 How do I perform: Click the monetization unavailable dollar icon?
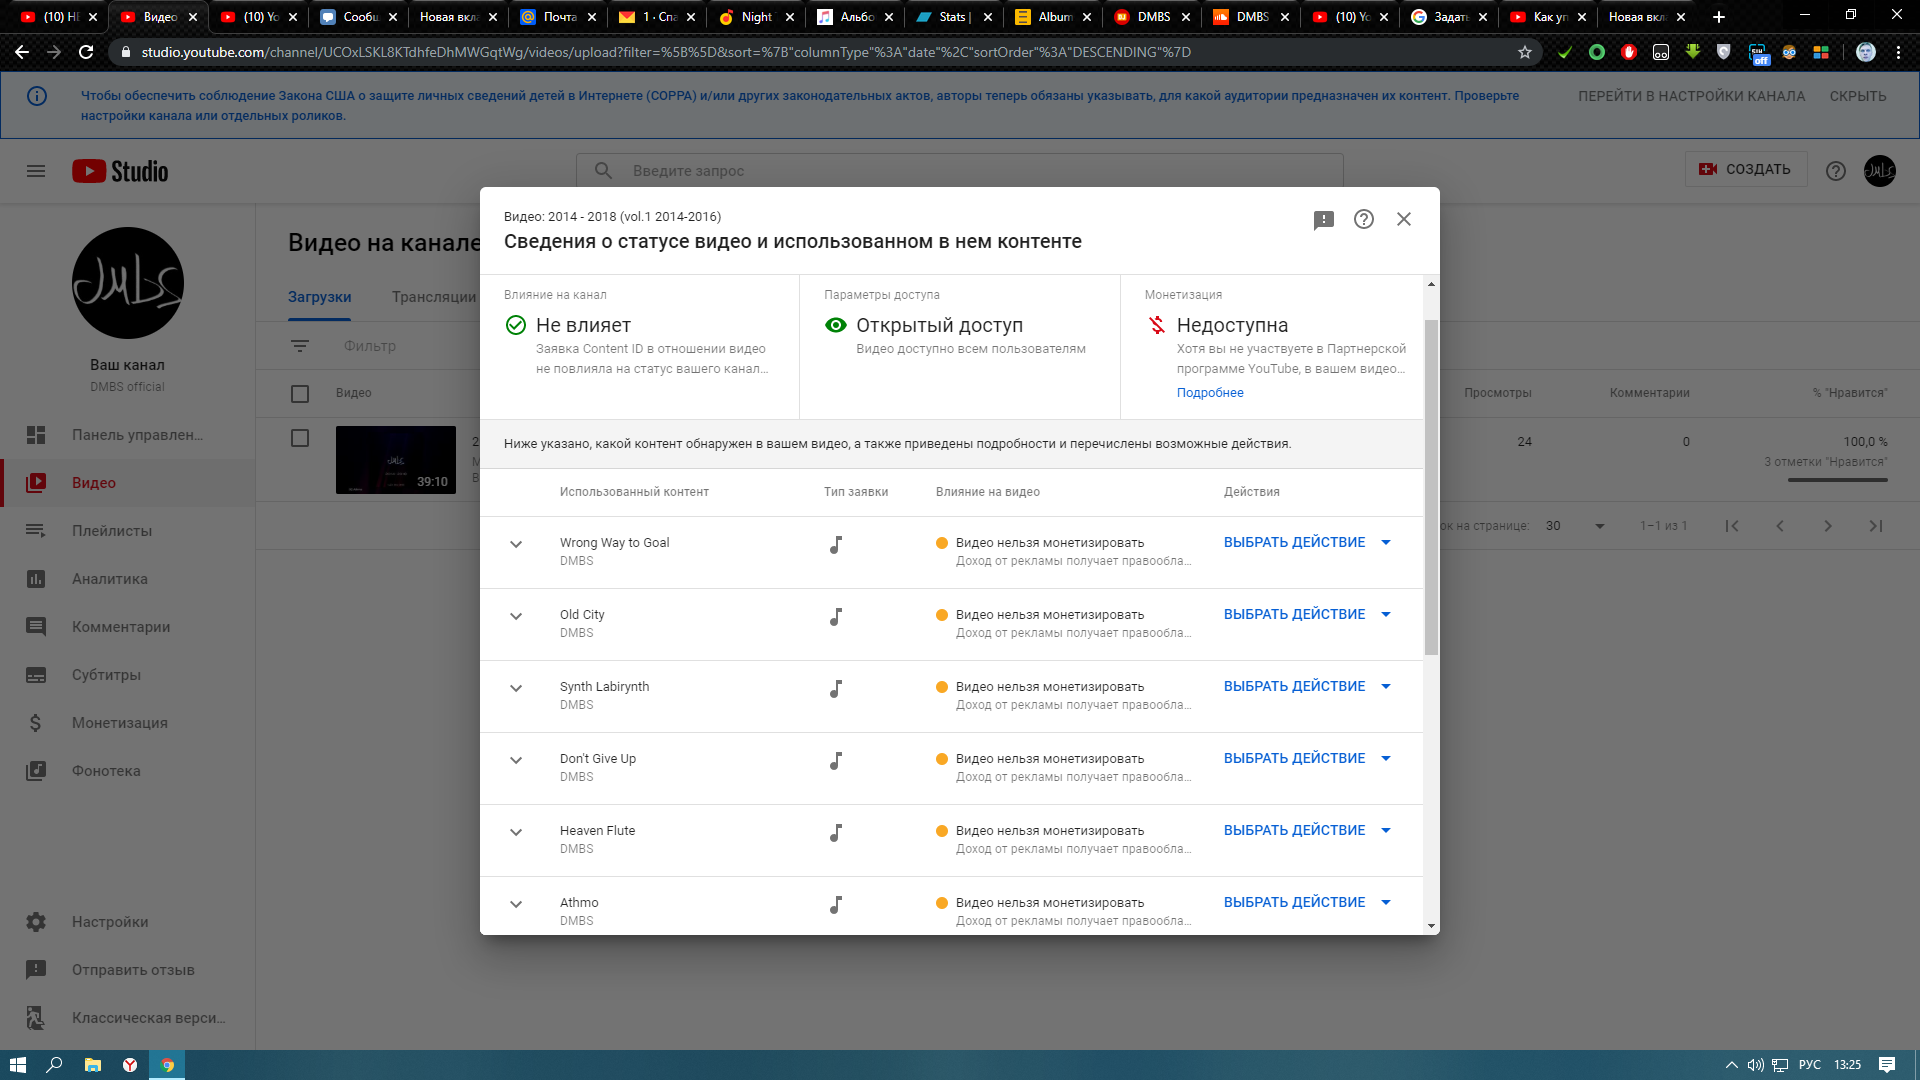click(x=1157, y=325)
